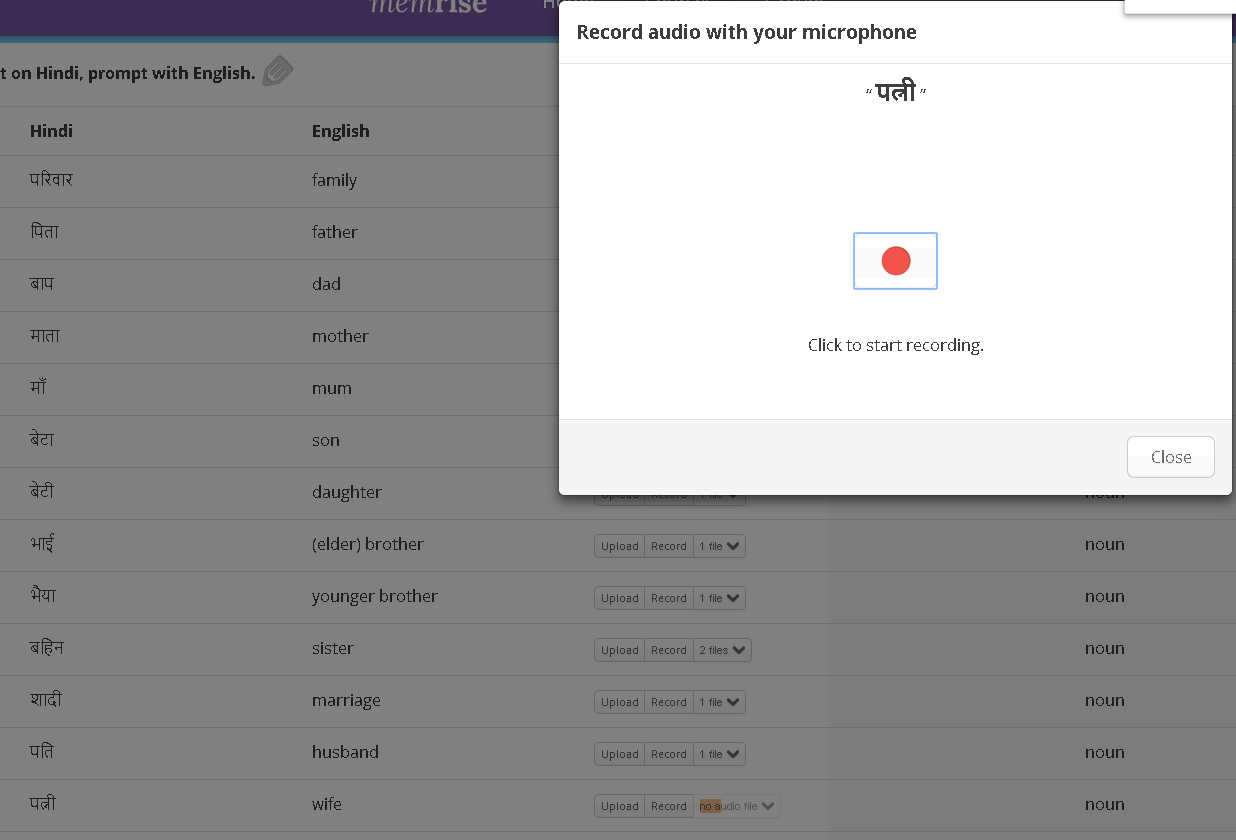Expand the 1 file dropdown for marriage
The width and height of the screenshot is (1236, 840).
tap(720, 702)
